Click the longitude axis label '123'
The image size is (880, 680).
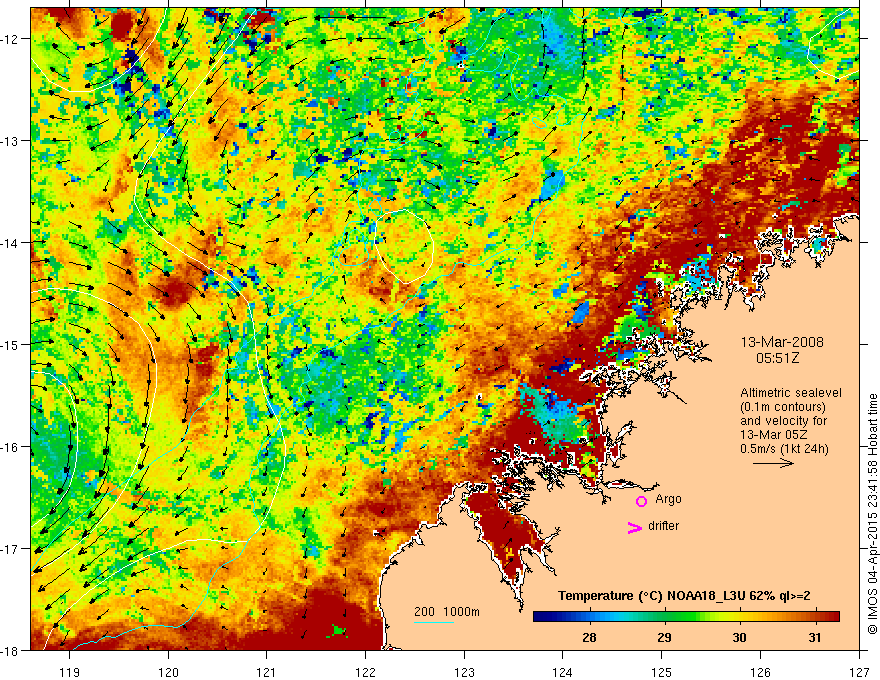[464, 672]
